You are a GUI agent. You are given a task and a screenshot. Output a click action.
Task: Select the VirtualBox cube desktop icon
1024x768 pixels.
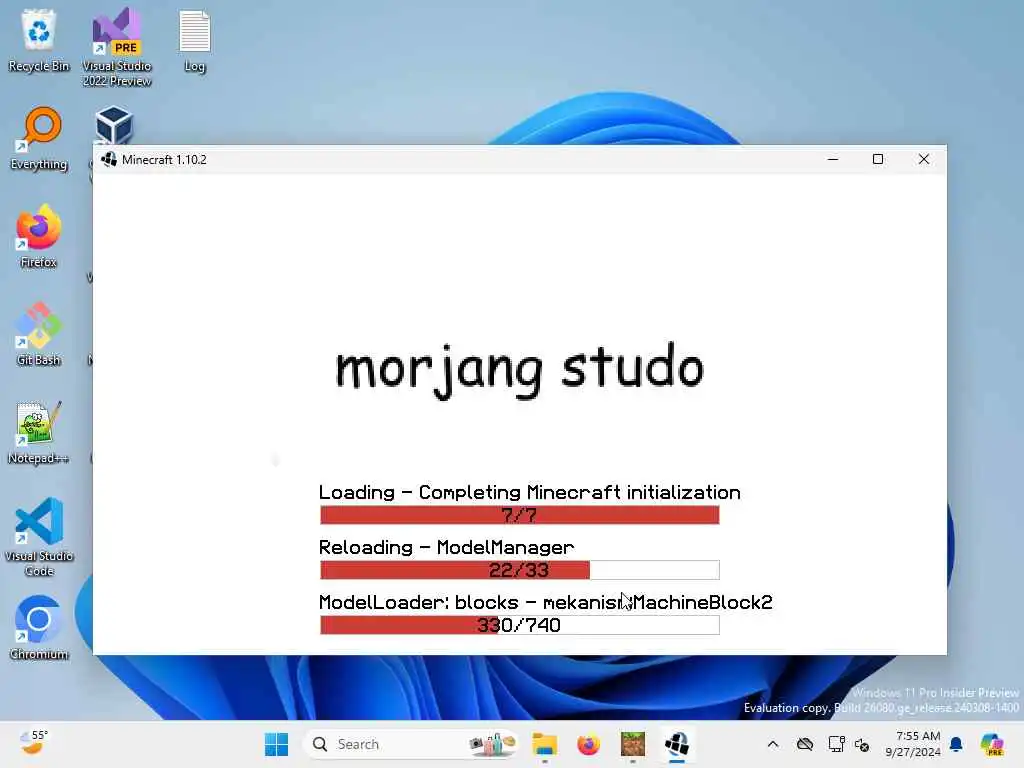coord(114,125)
